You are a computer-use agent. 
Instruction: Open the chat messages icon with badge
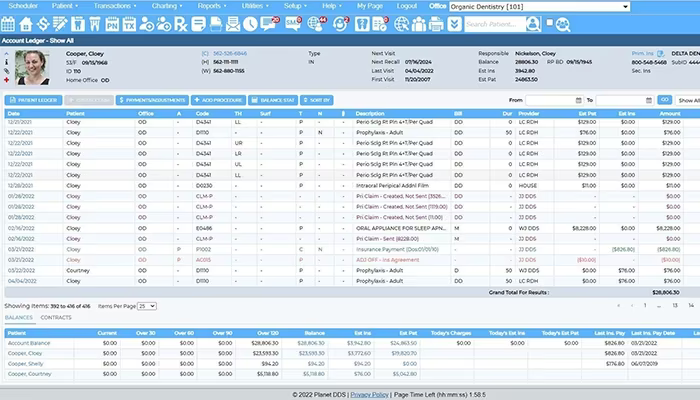coord(269,24)
